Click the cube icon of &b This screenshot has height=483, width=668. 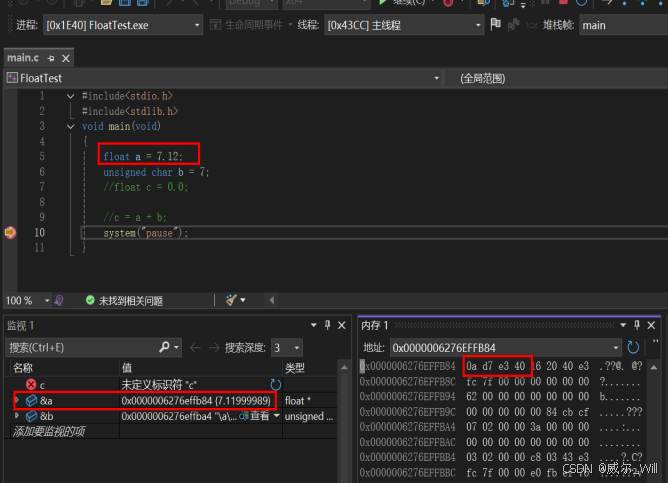(x=32, y=416)
